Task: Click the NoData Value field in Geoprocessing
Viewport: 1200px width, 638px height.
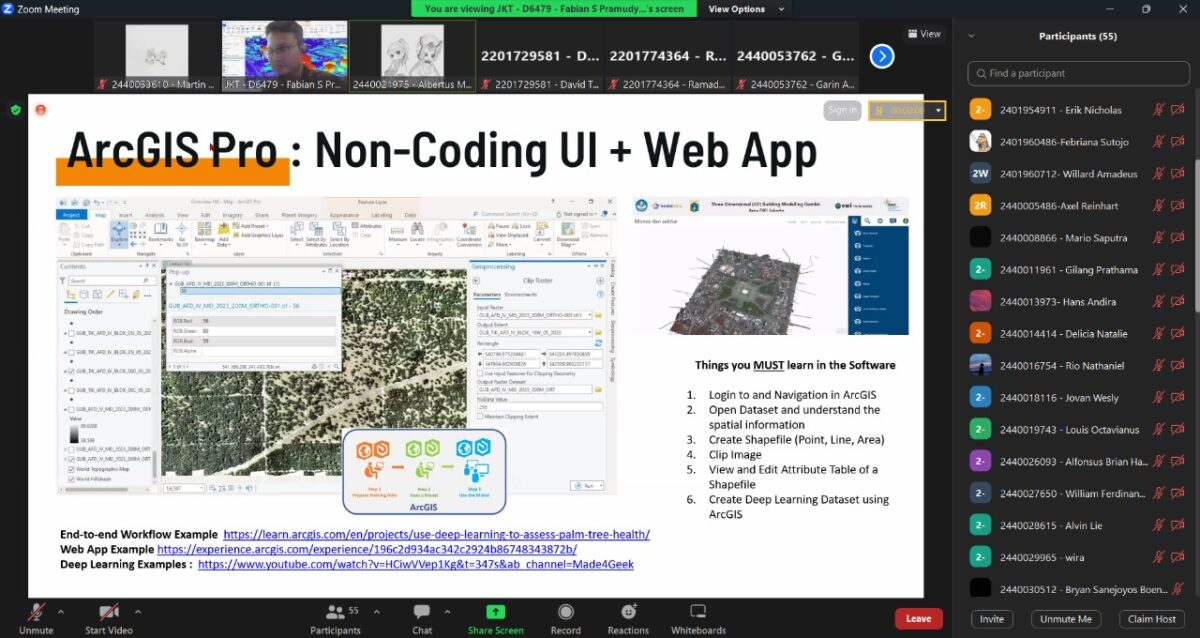Action: [x=540, y=407]
